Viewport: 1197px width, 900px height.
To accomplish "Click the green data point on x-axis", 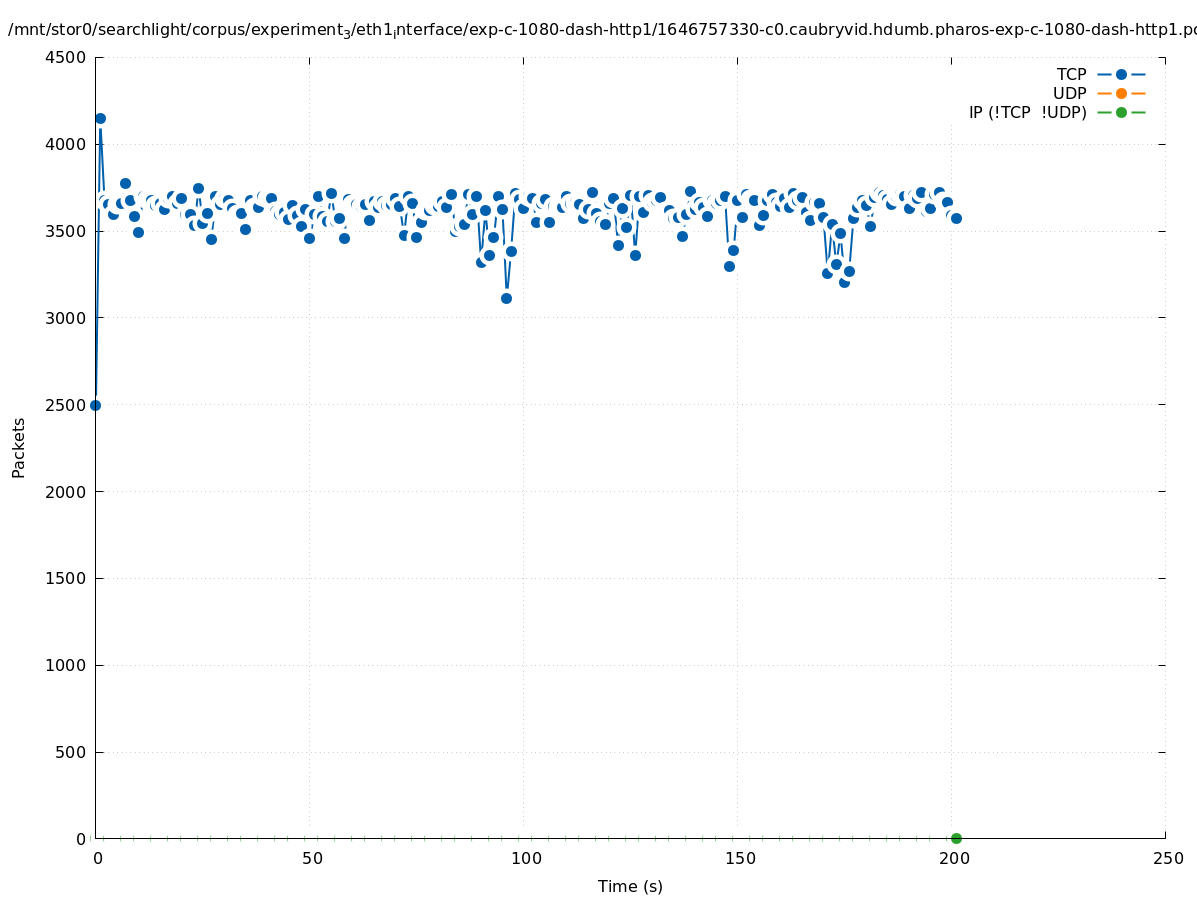I will click(x=956, y=838).
